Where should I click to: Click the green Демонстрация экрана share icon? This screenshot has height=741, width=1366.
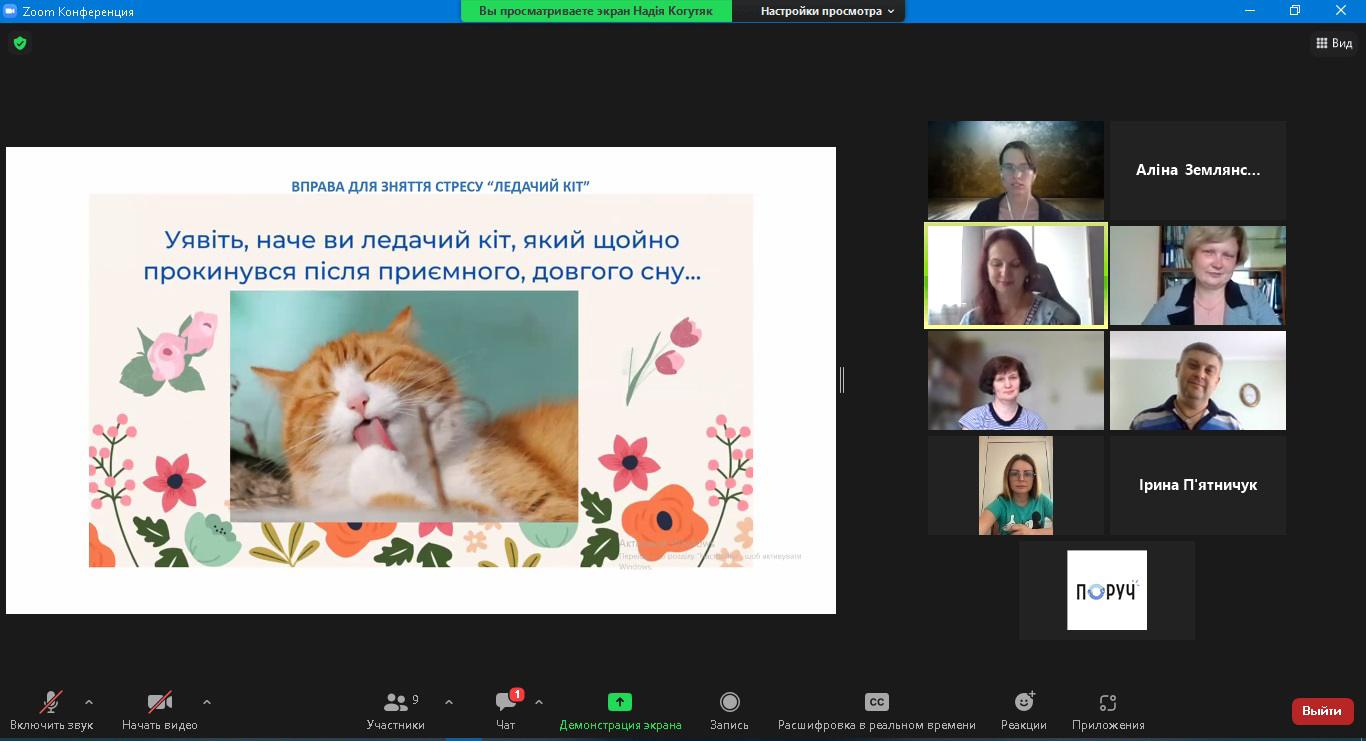pos(620,702)
